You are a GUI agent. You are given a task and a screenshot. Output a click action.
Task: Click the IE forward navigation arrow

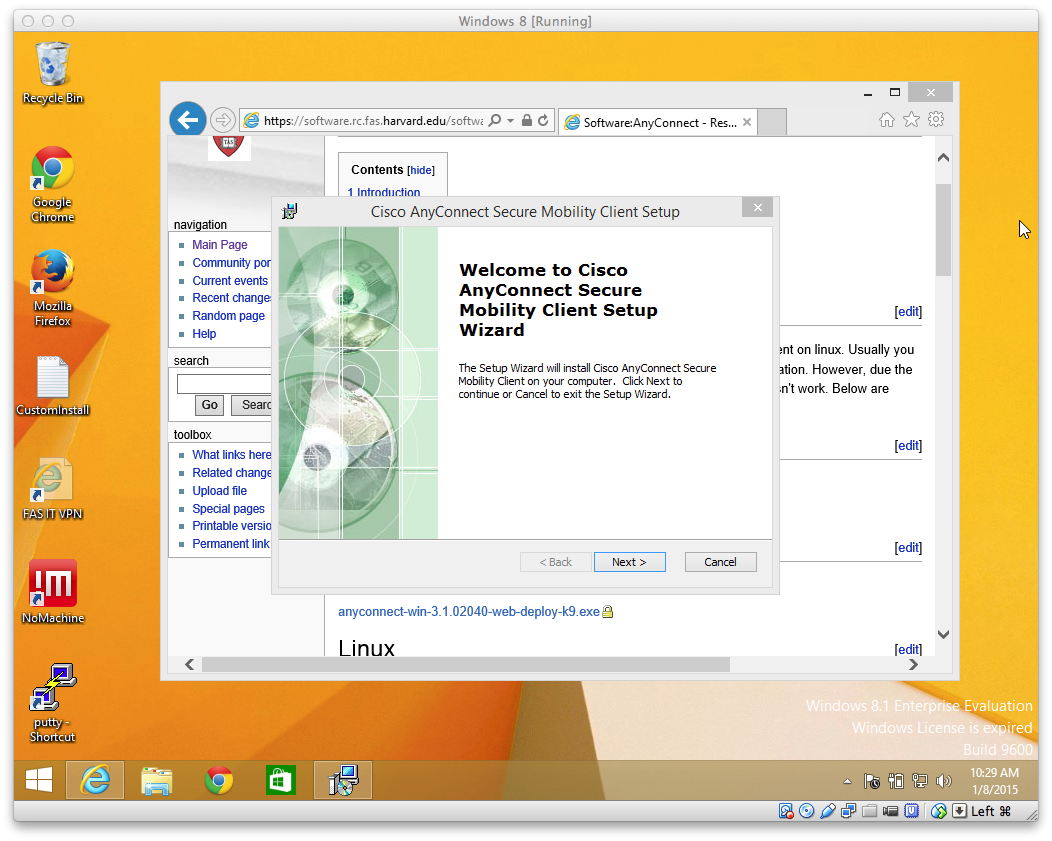(222, 120)
